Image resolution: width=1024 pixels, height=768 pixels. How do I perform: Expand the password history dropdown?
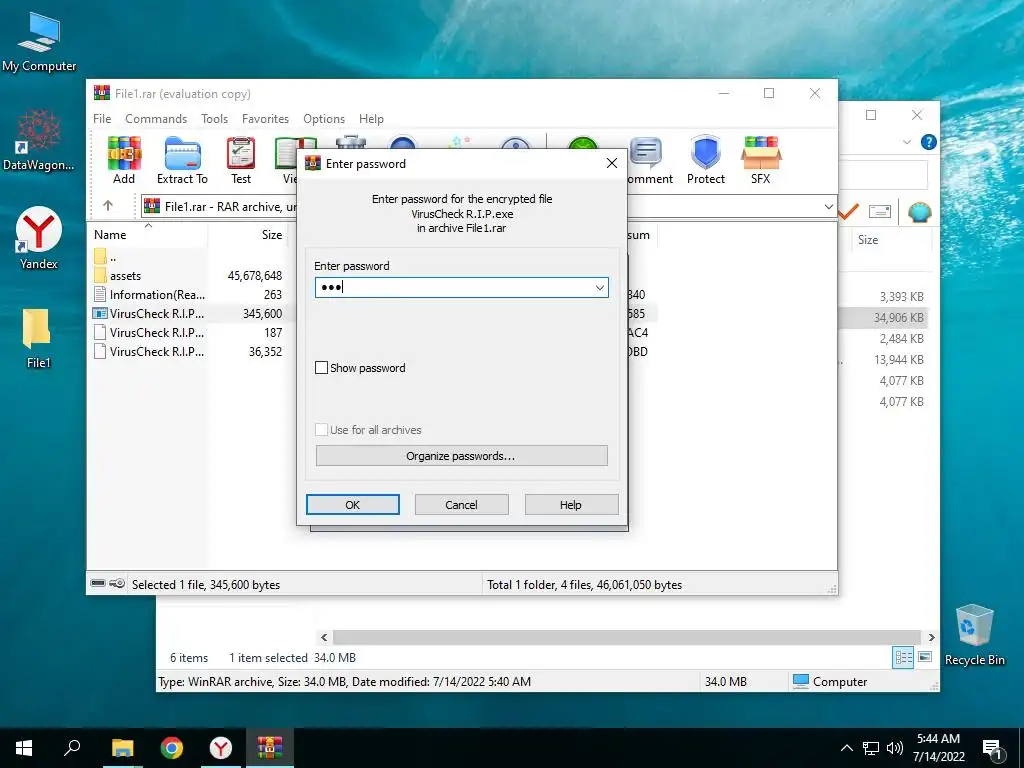[x=600, y=287]
